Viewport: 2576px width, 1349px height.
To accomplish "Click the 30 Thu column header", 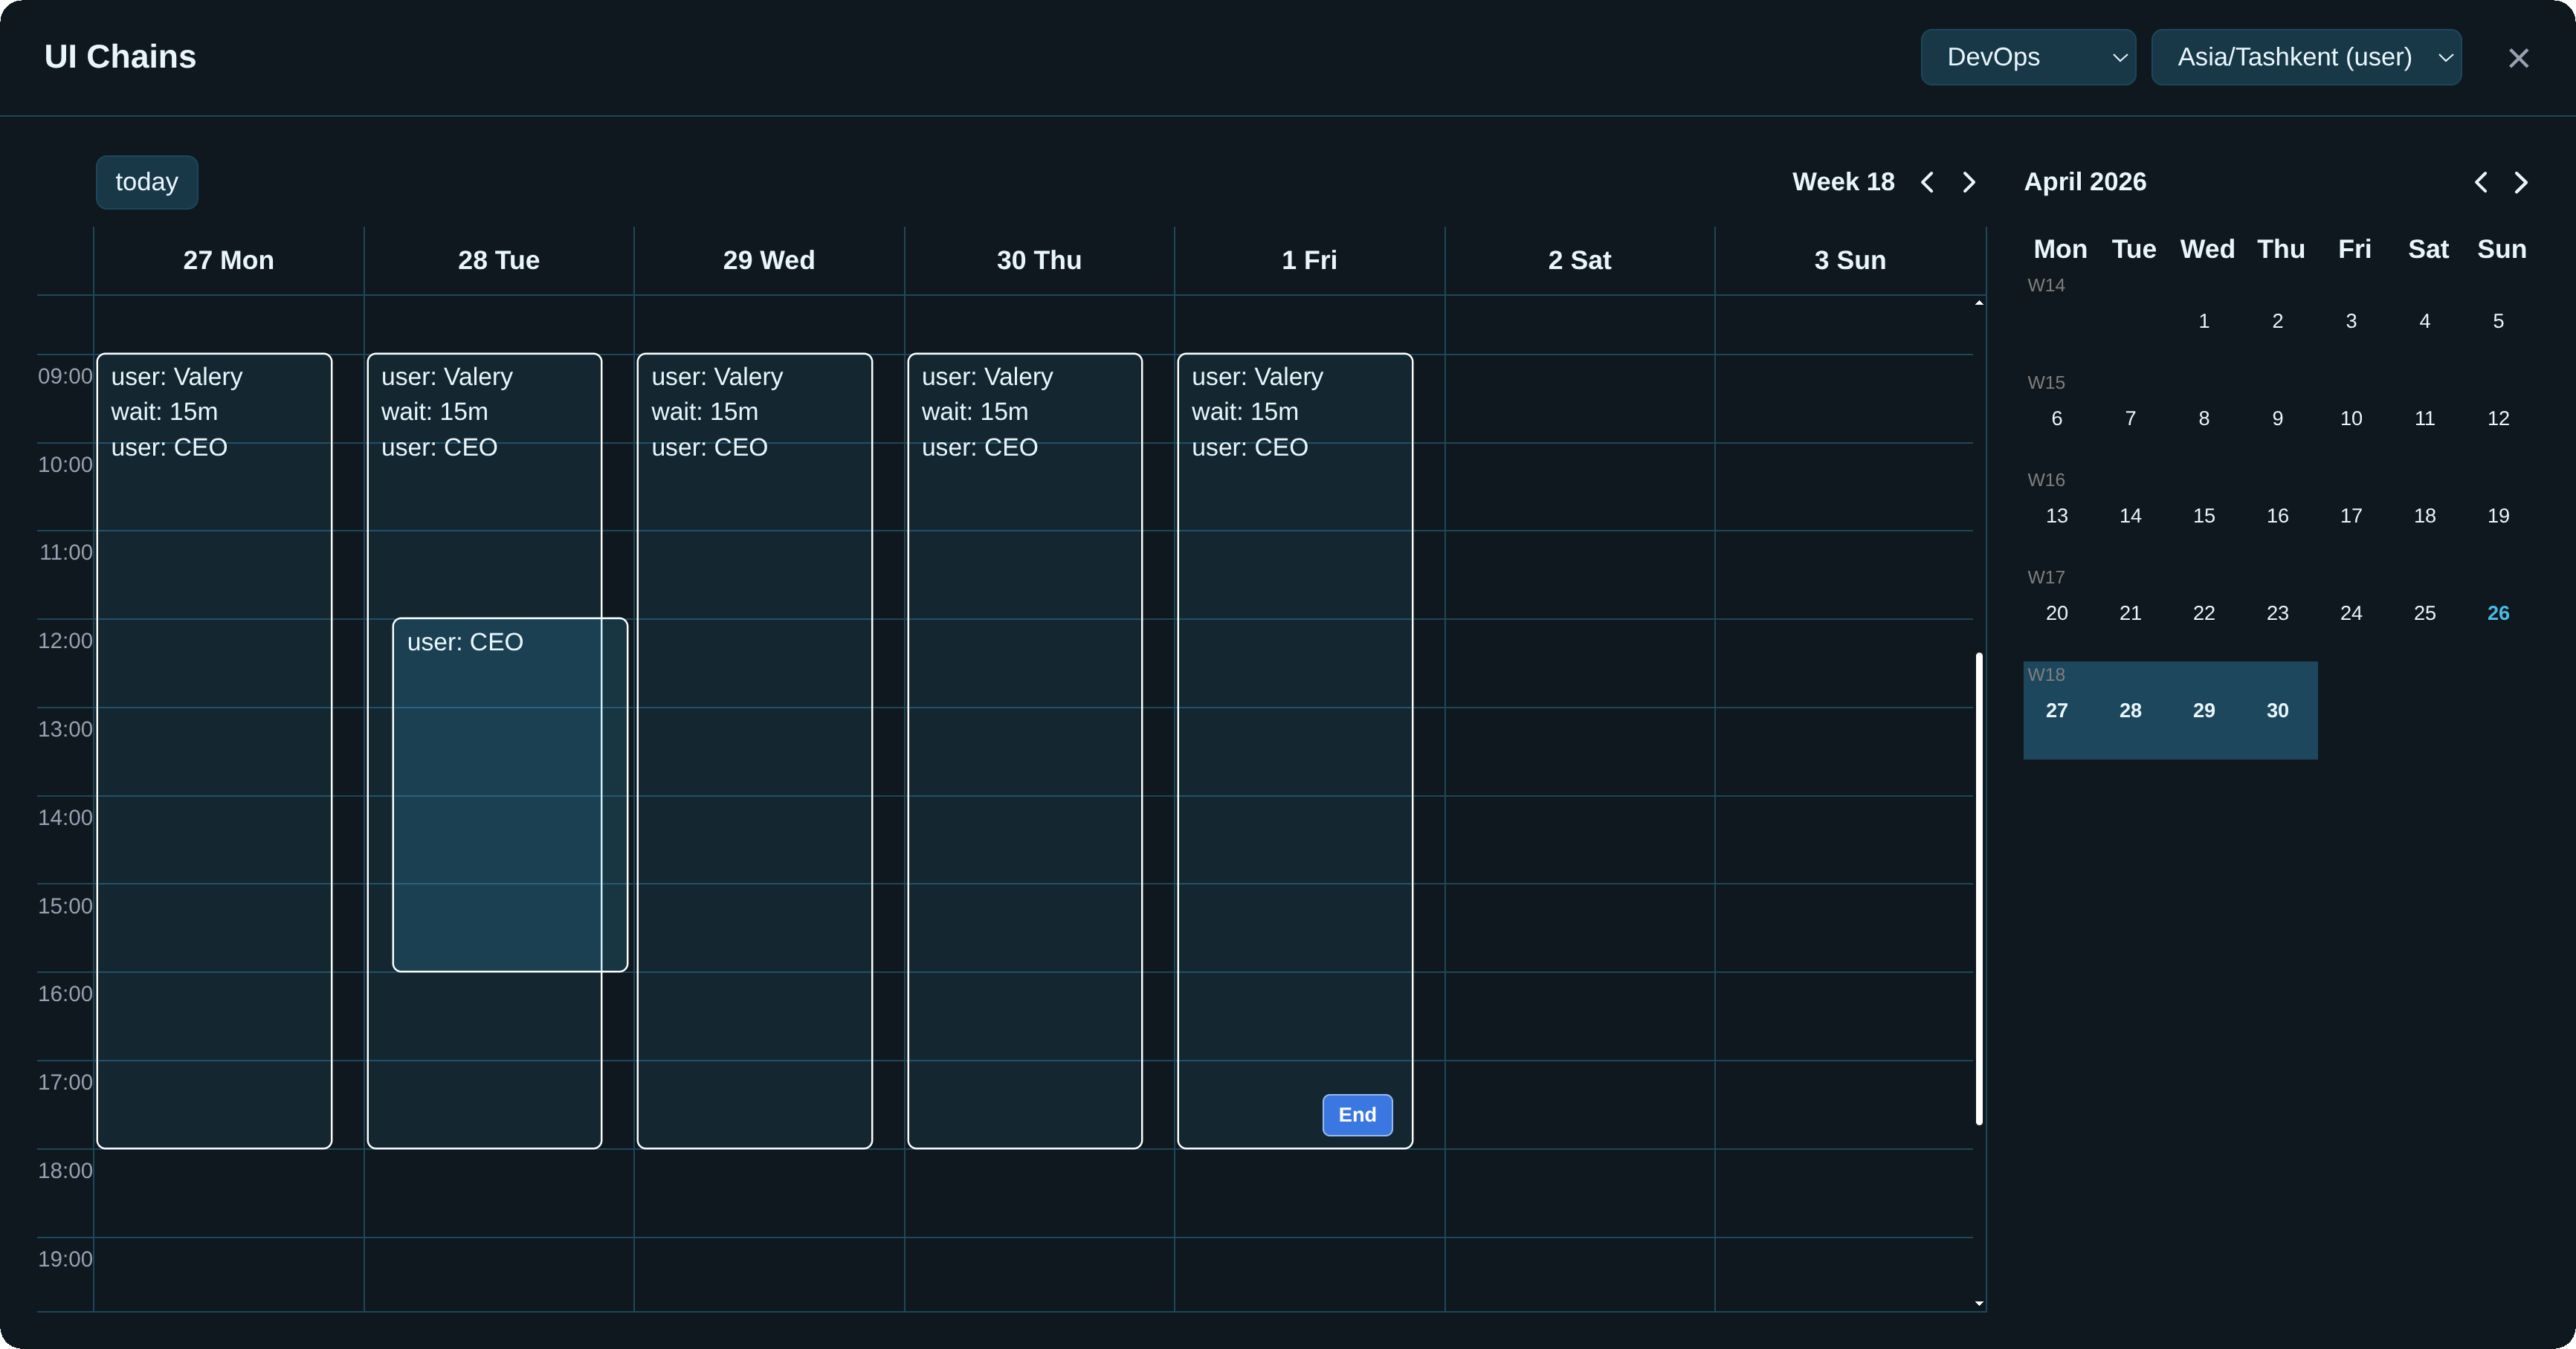I will tap(1039, 260).
